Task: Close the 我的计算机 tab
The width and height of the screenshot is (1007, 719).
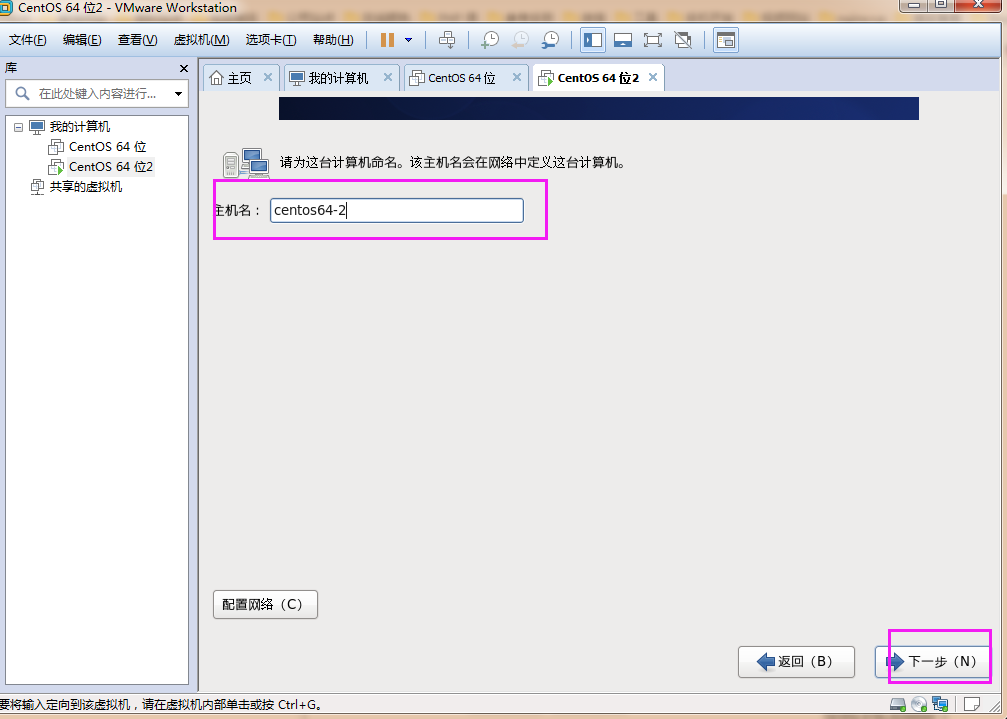Action: tap(388, 77)
